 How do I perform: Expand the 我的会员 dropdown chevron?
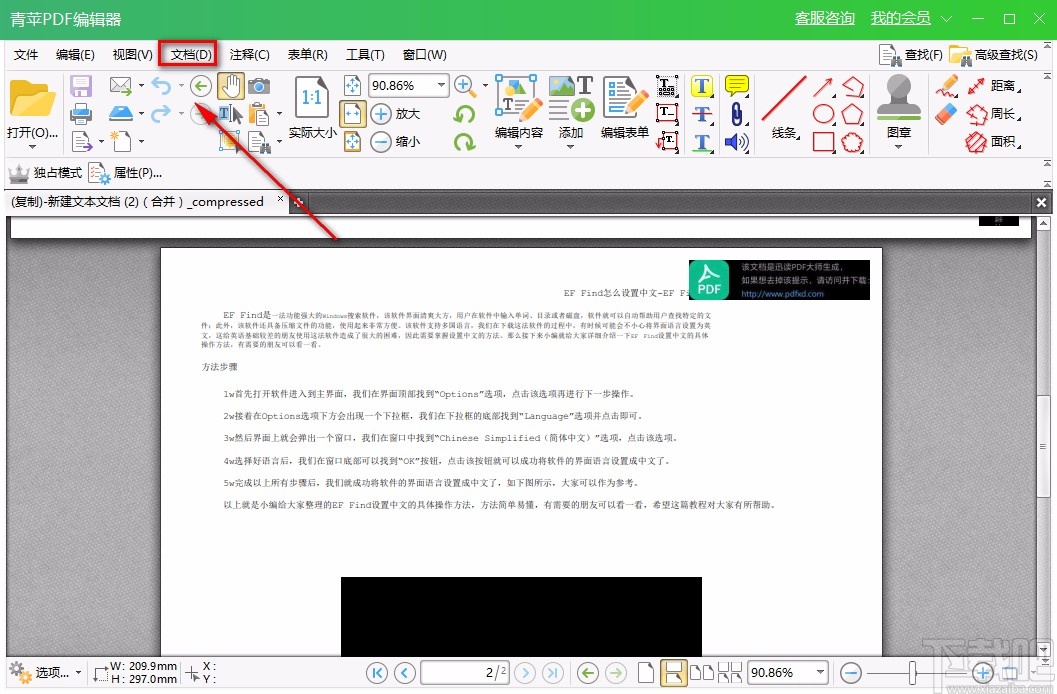(x=946, y=19)
